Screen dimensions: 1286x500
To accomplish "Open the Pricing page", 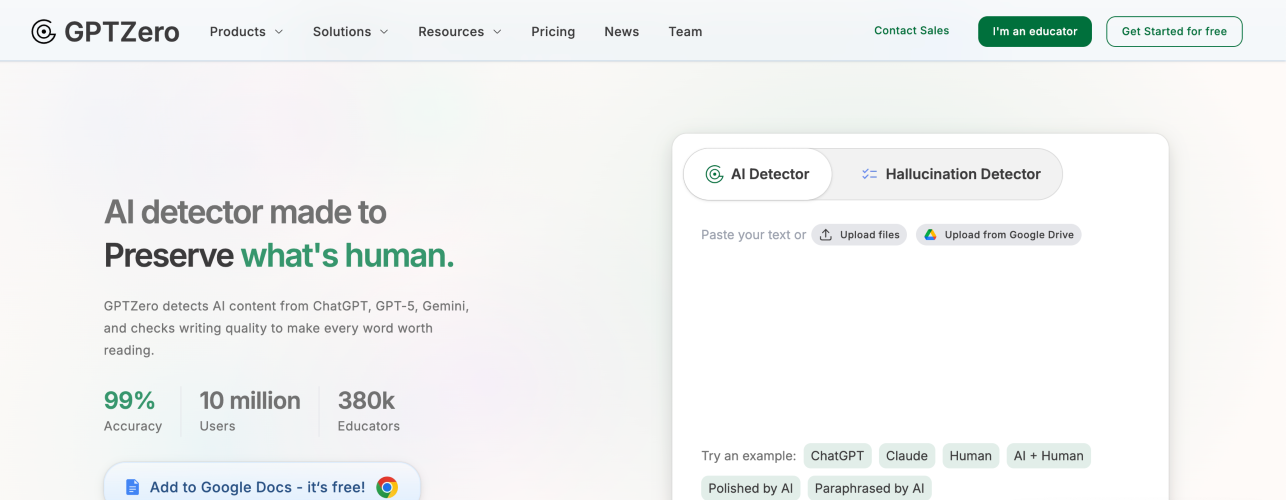I will pos(553,32).
